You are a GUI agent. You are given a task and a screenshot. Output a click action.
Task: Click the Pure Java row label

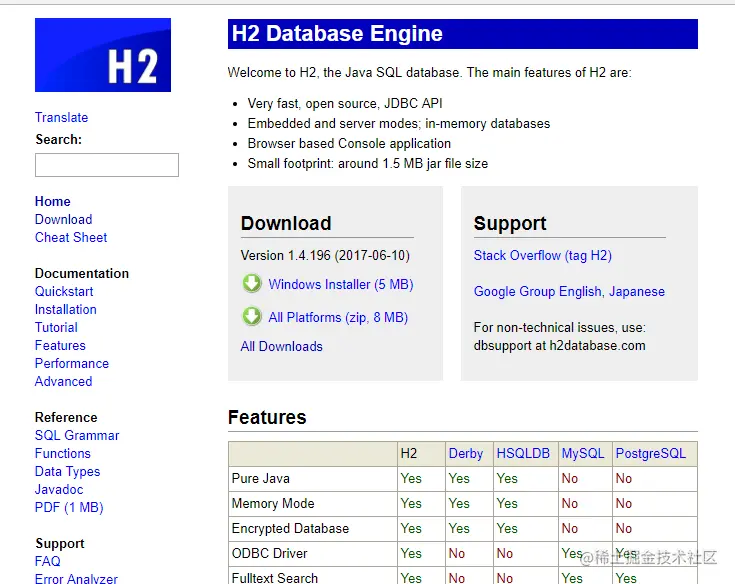(261, 479)
